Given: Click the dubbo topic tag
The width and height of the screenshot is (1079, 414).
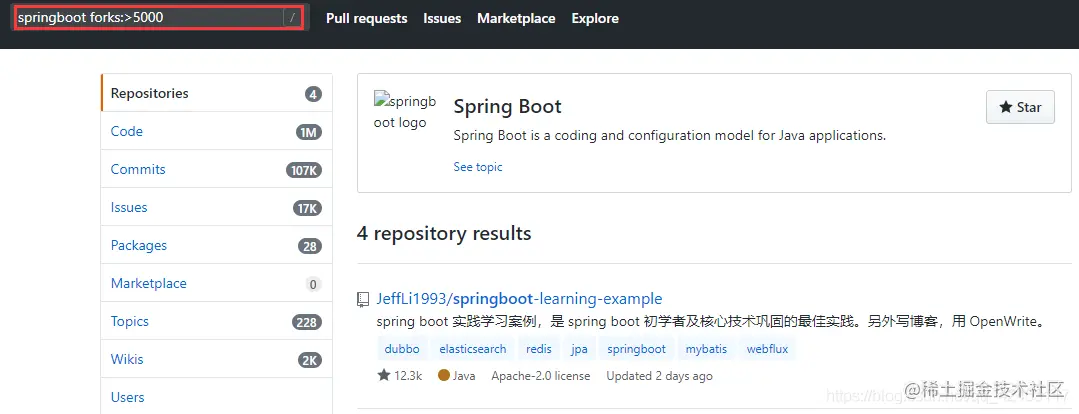Looking at the screenshot, I should [x=403, y=349].
